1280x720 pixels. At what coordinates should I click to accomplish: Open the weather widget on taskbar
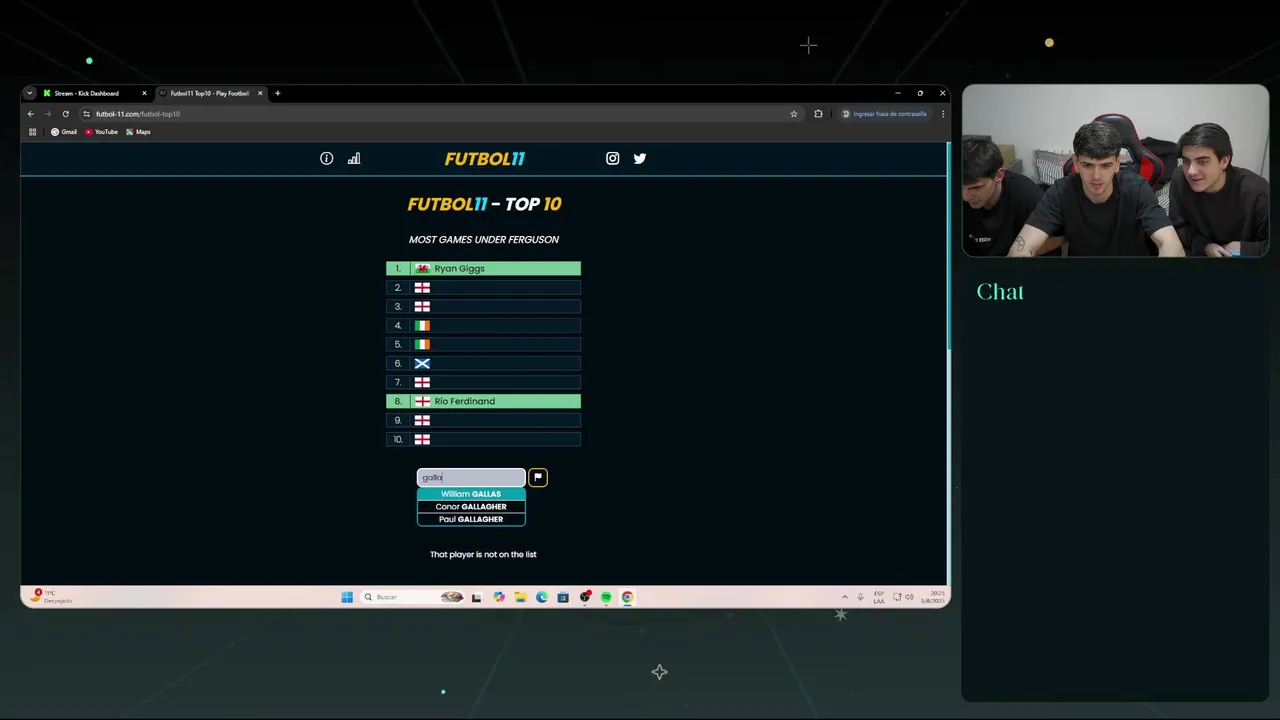(x=52, y=596)
